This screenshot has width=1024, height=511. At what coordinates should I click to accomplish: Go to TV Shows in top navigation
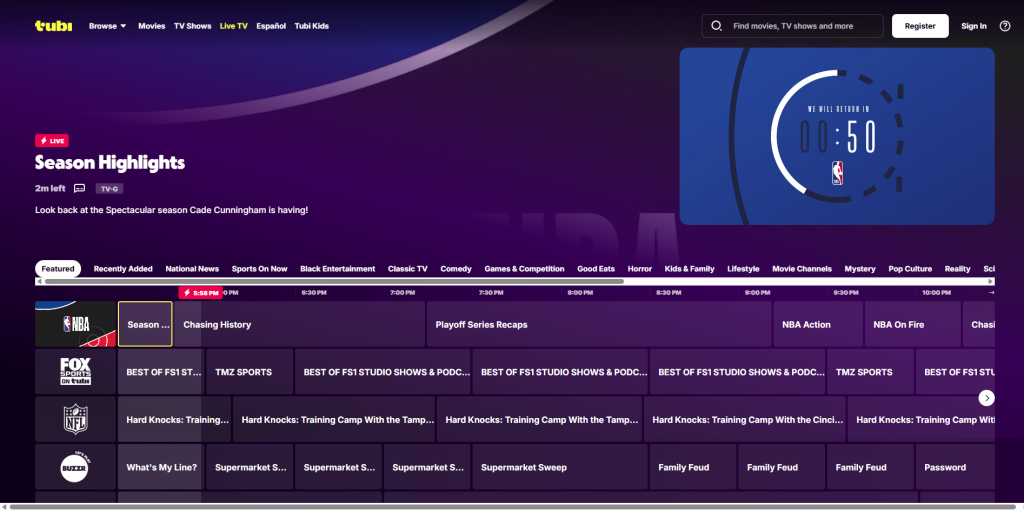coord(193,26)
